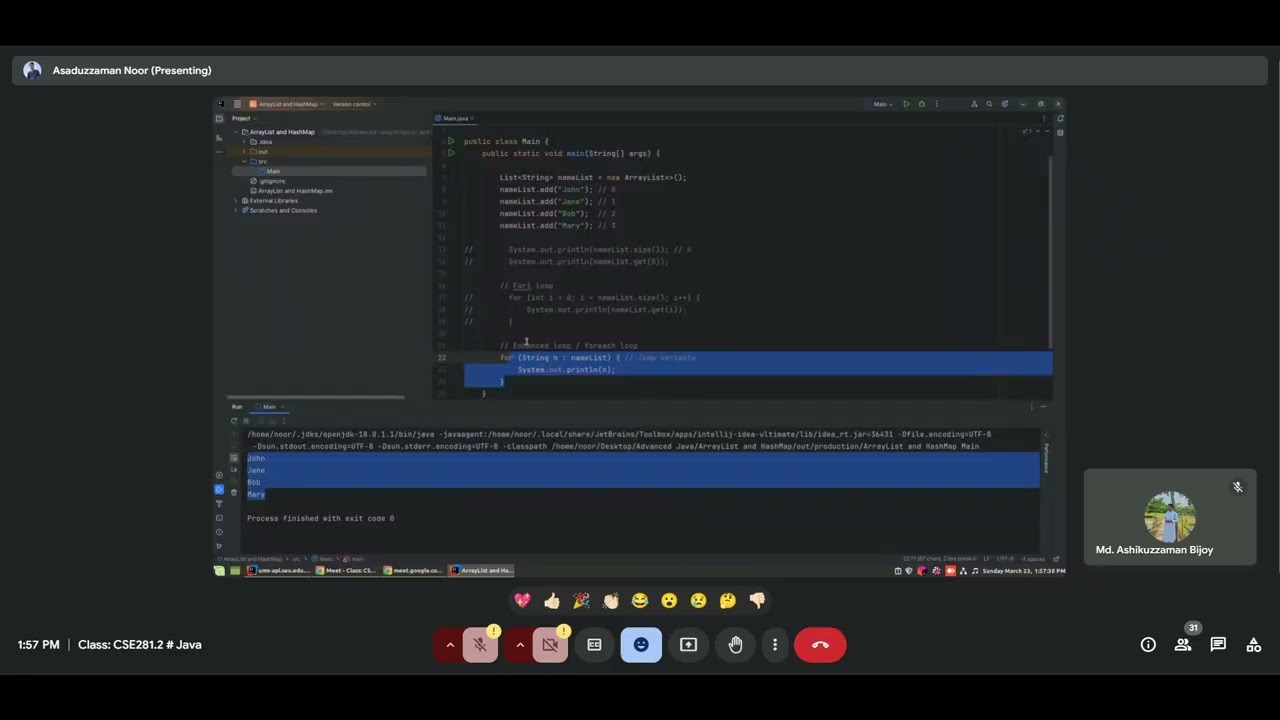The width and height of the screenshot is (1280, 720).
Task: Click 'Process finished with exit code 0' text
Action: pyautogui.click(x=320, y=518)
